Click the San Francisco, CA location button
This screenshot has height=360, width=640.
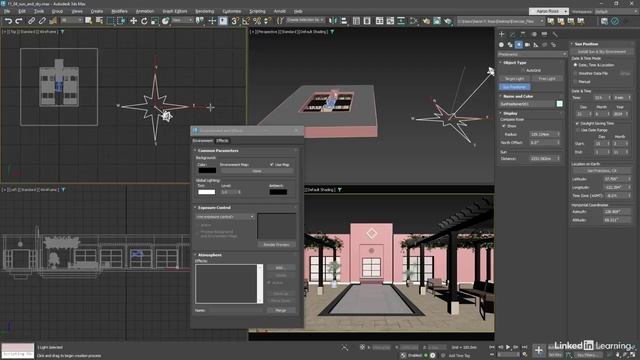click(x=602, y=171)
